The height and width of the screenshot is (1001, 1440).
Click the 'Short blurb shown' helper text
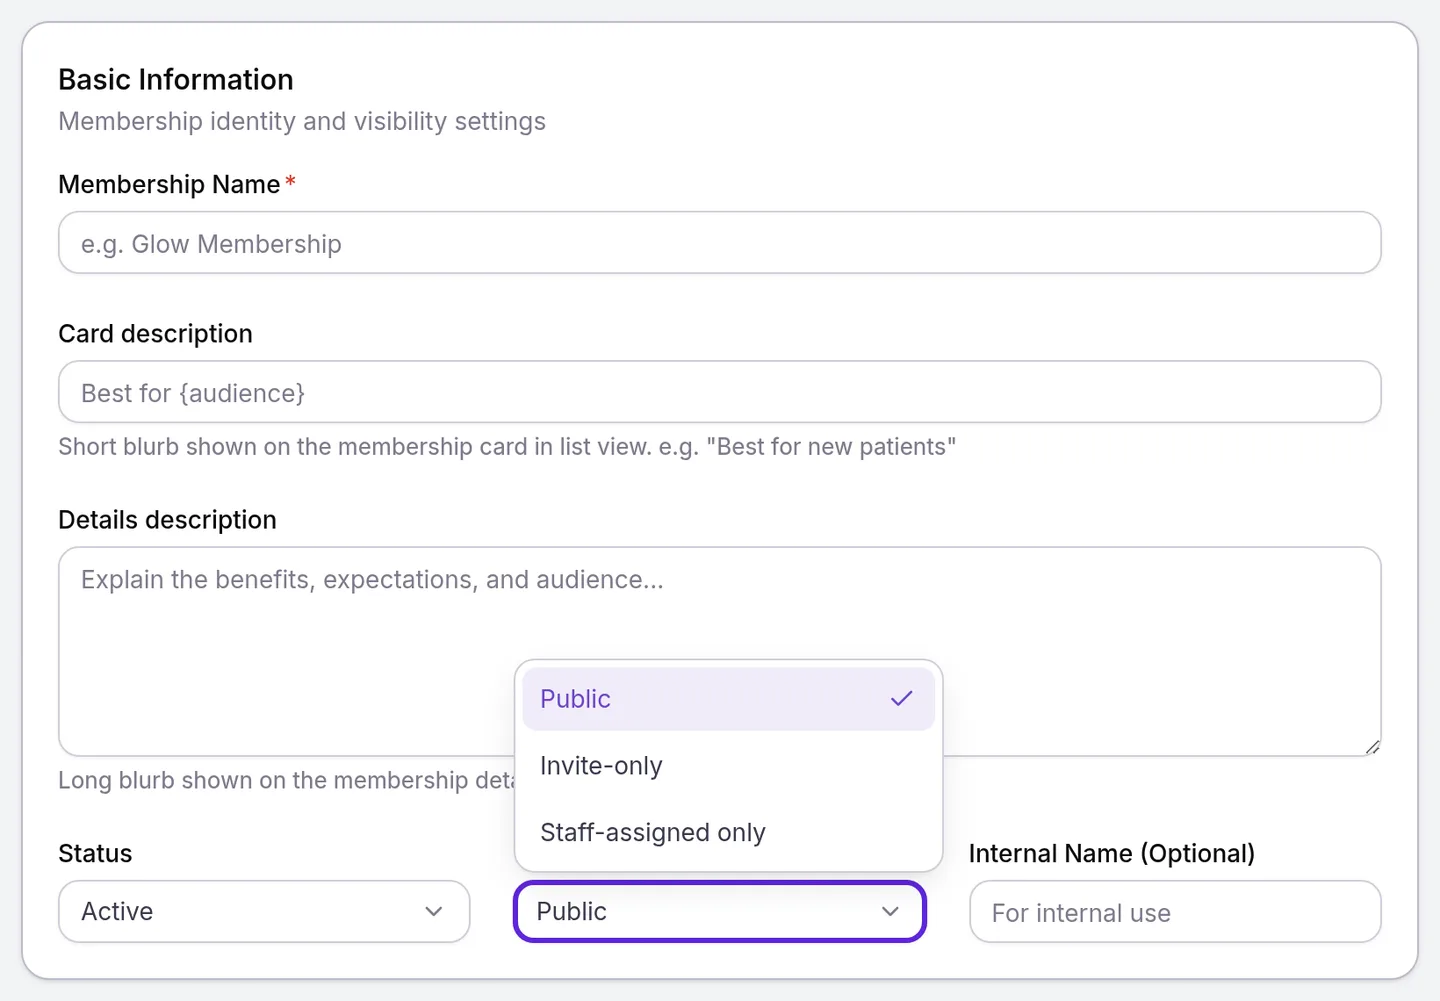tap(507, 447)
